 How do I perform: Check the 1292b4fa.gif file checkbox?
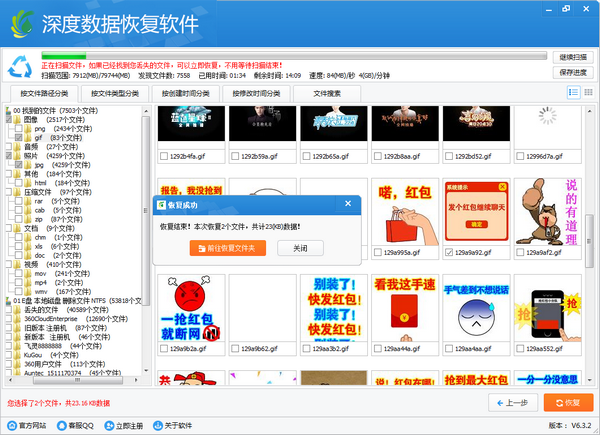pos(164,156)
